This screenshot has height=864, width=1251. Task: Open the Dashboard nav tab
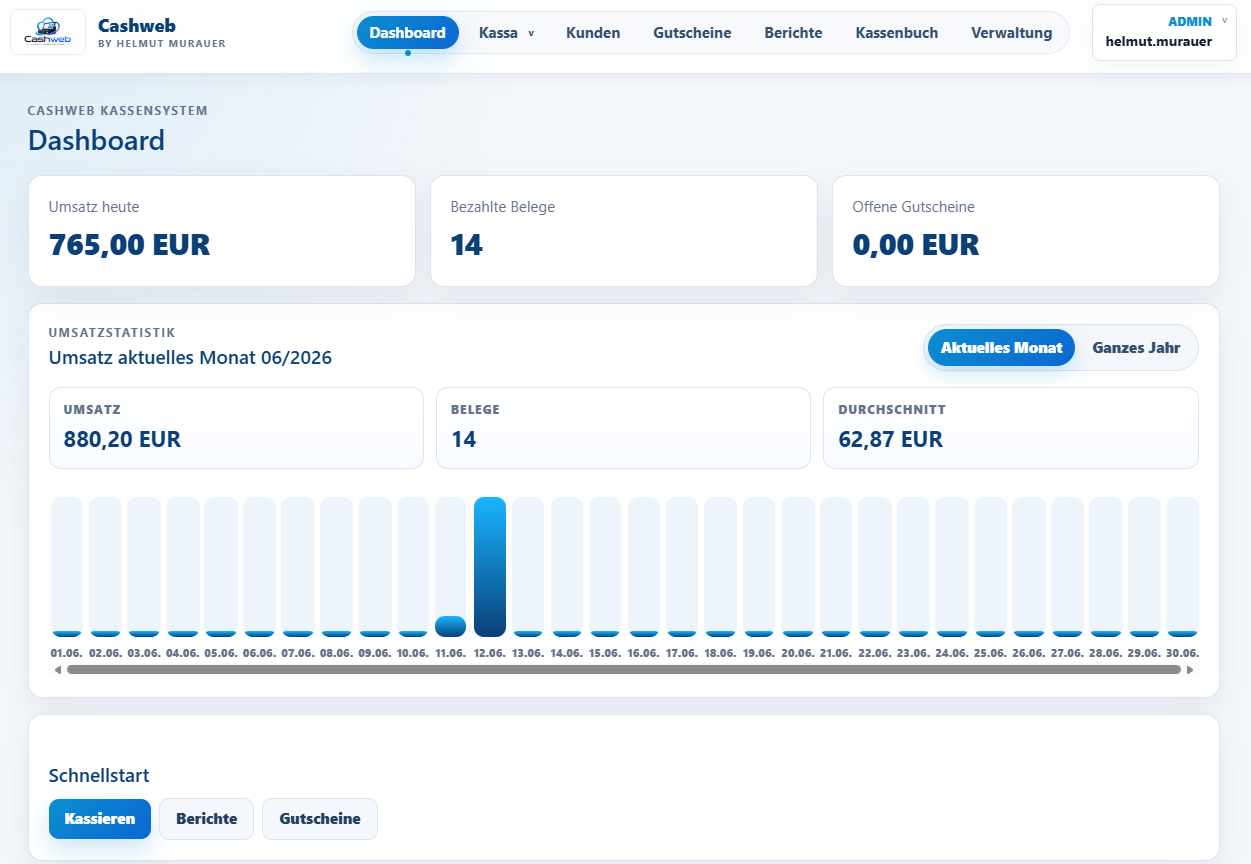tap(408, 33)
